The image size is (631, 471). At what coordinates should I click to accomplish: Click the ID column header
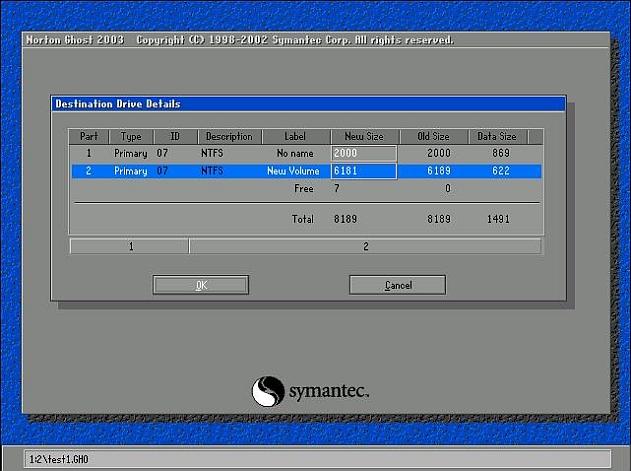pyautogui.click(x=175, y=136)
